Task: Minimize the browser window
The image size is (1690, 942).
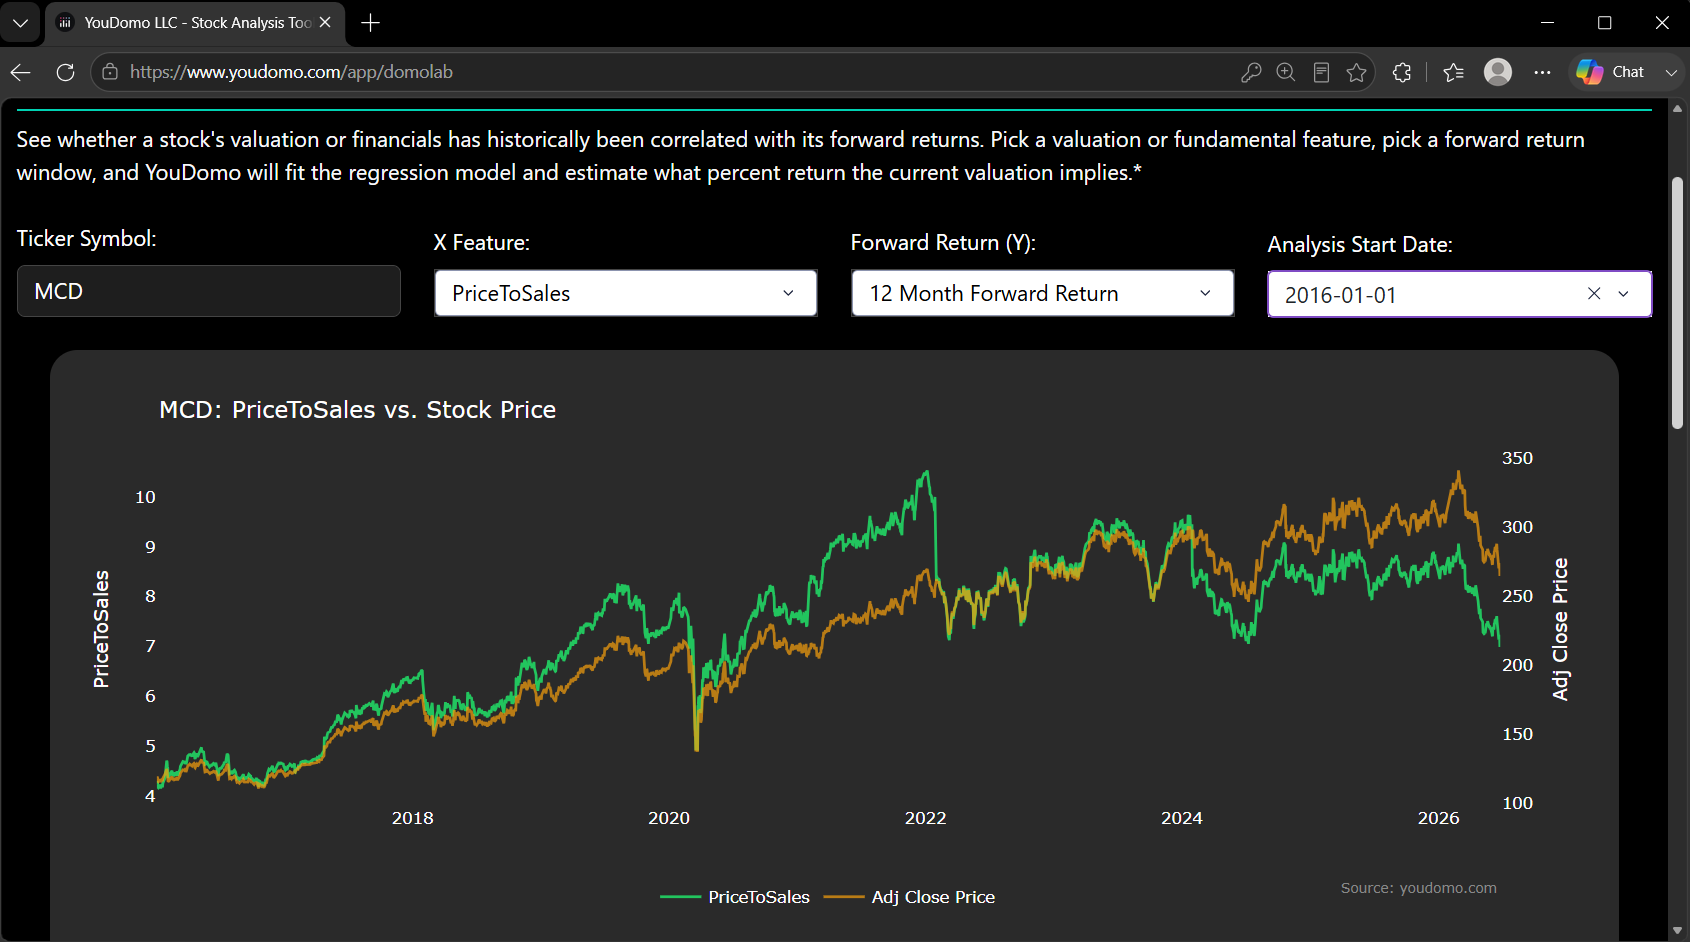Action: pyautogui.click(x=1547, y=22)
